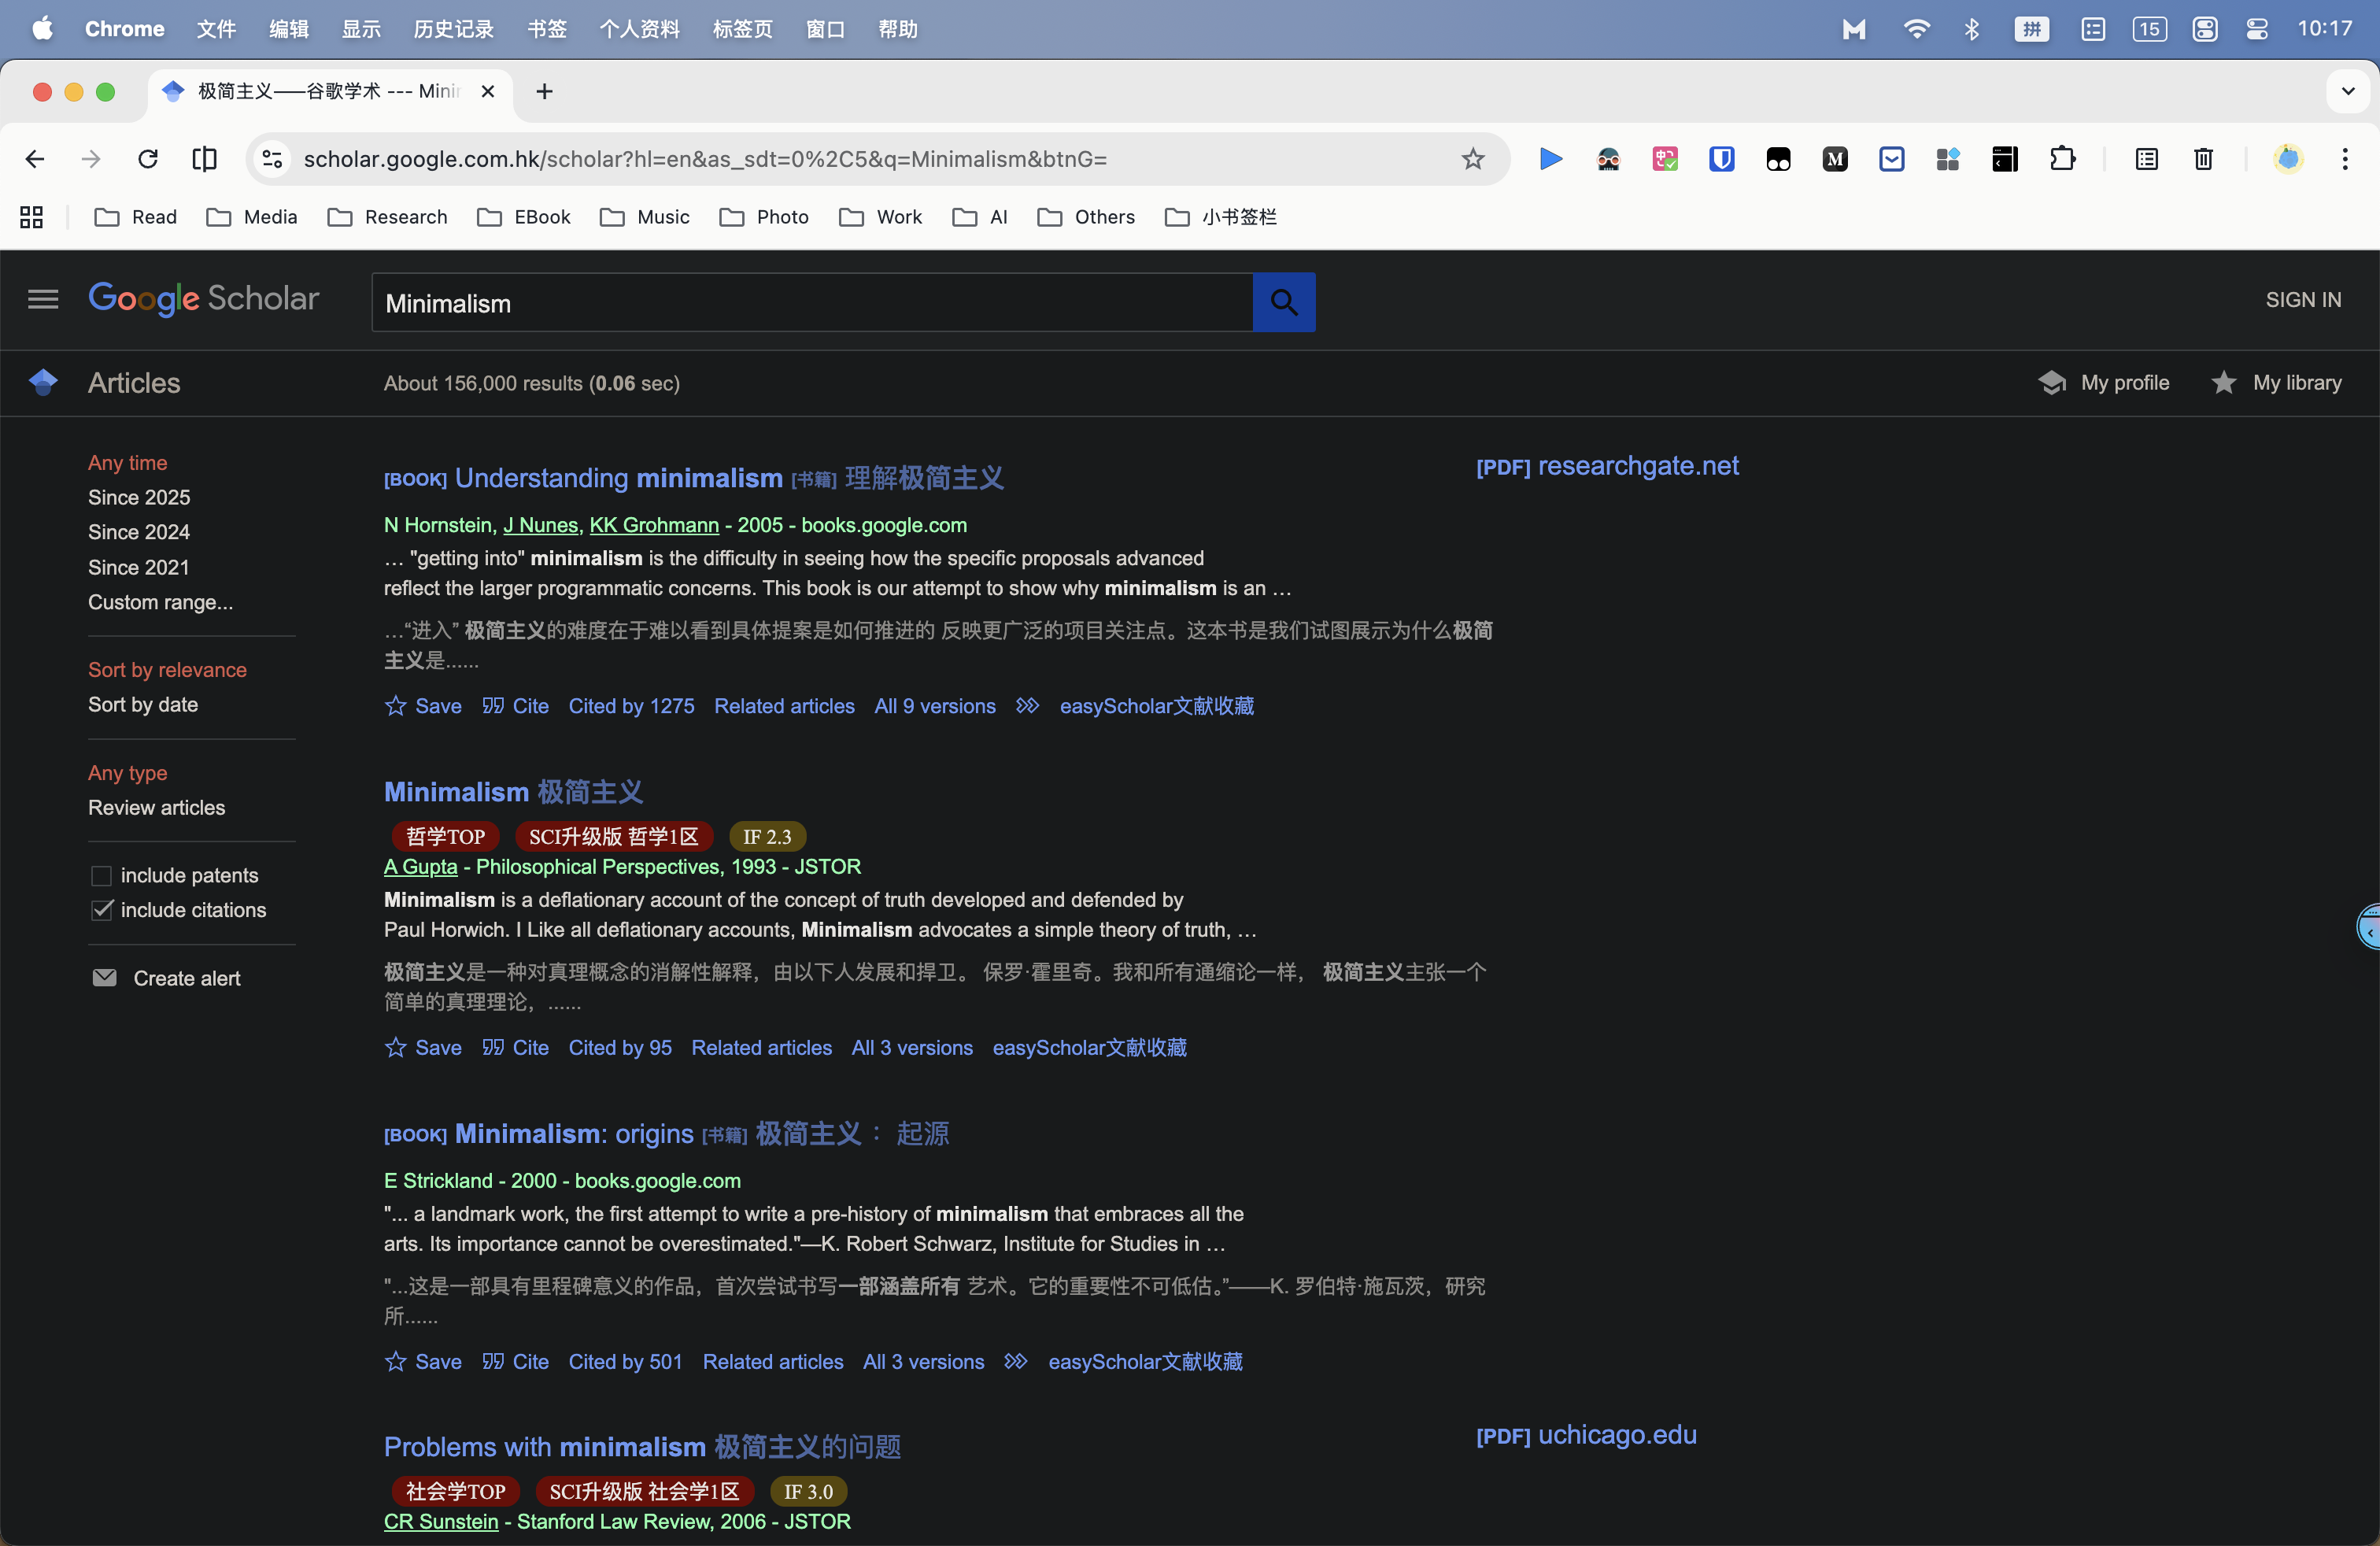The image size is (2380, 1546).
Task: Expand more options after All 9 versions
Action: click(x=1027, y=706)
